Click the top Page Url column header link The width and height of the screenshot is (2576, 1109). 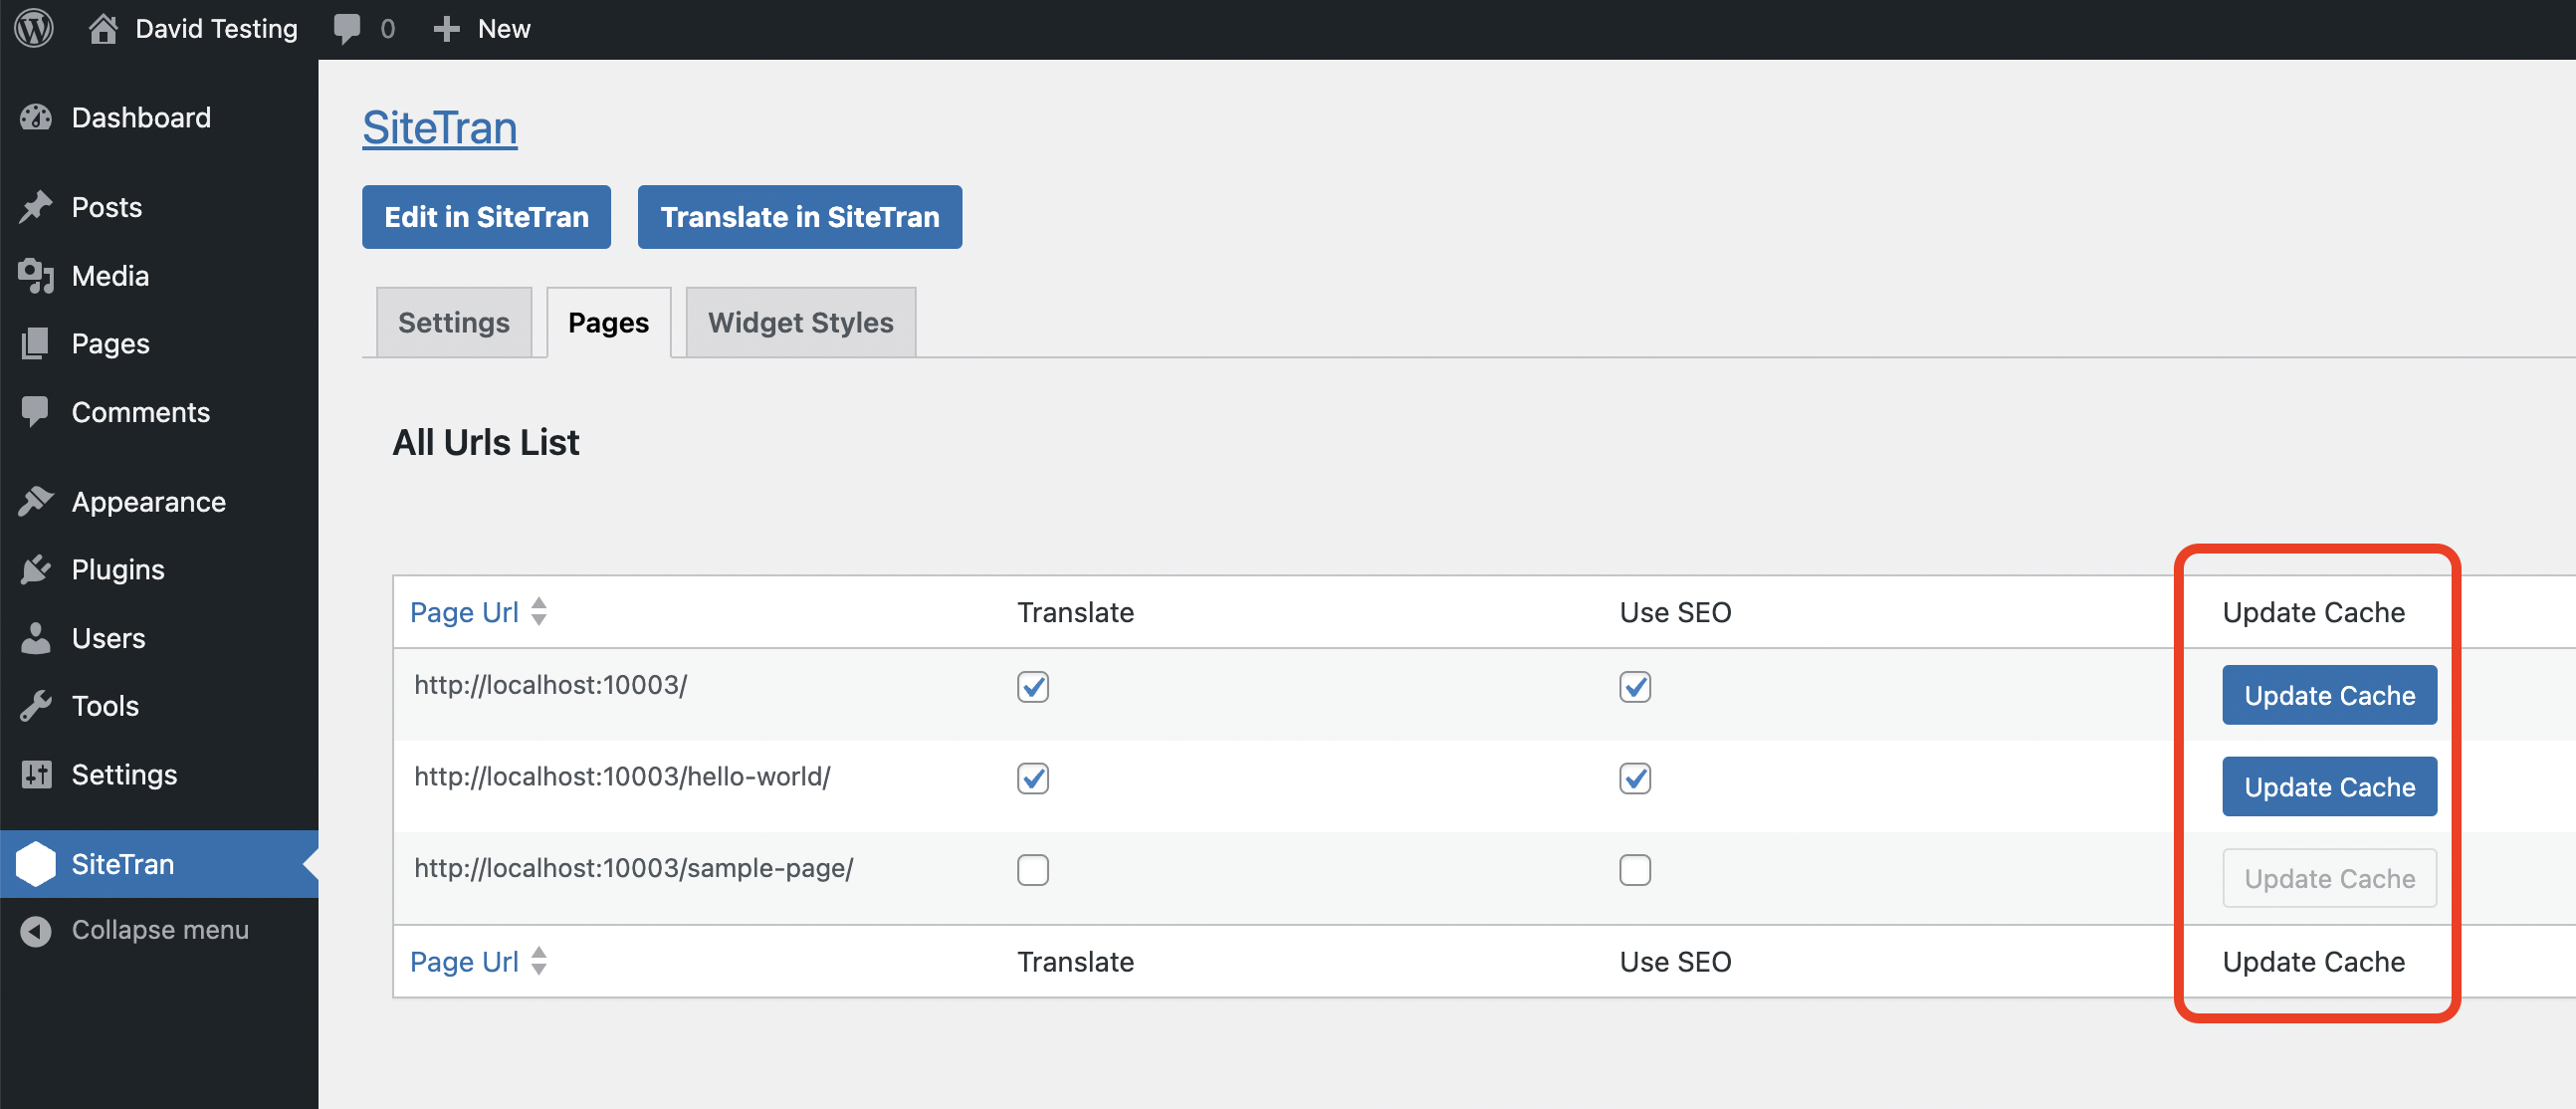[464, 612]
